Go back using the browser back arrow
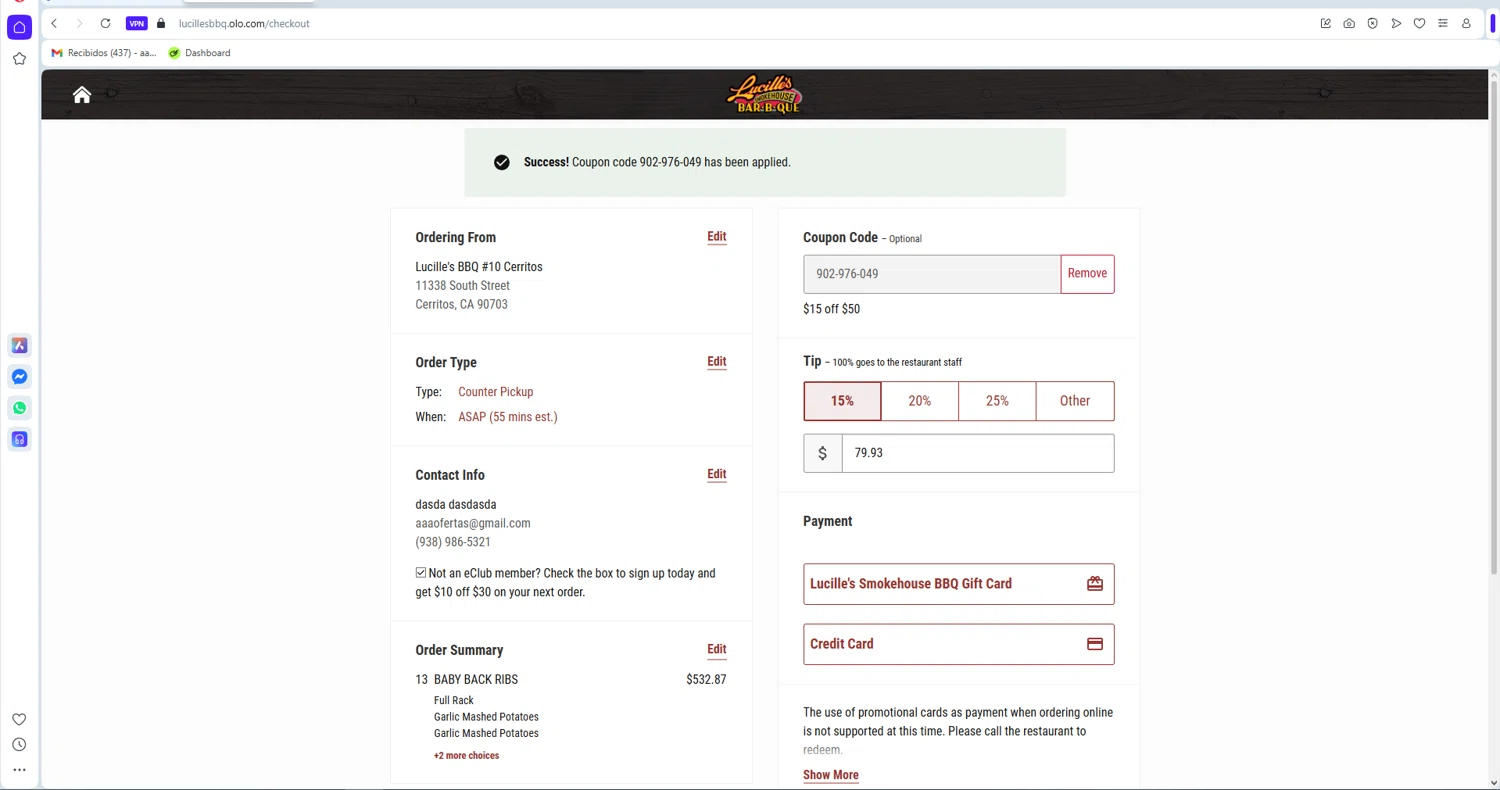Viewport: 1500px width, 790px height. pos(54,23)
